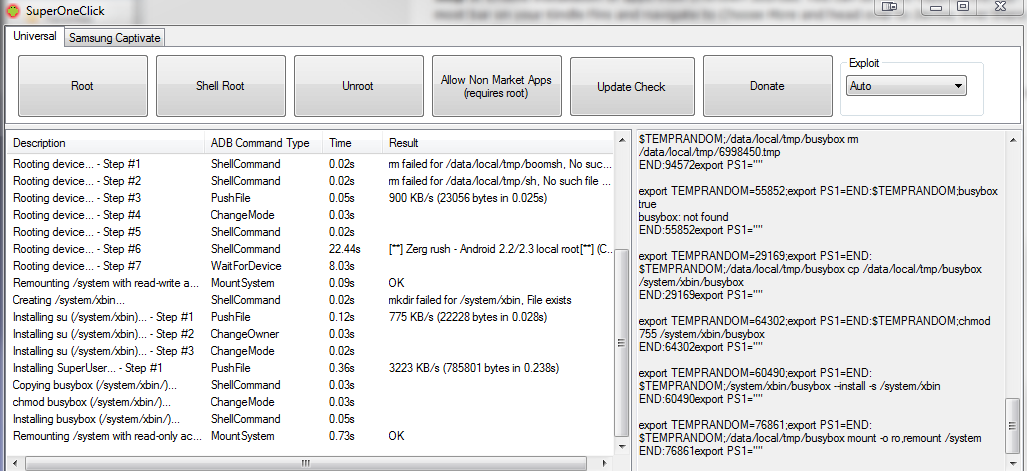Maximize the SuperOneClick window
This screenshot has width=1027, height=471.
tap(962, 7)
